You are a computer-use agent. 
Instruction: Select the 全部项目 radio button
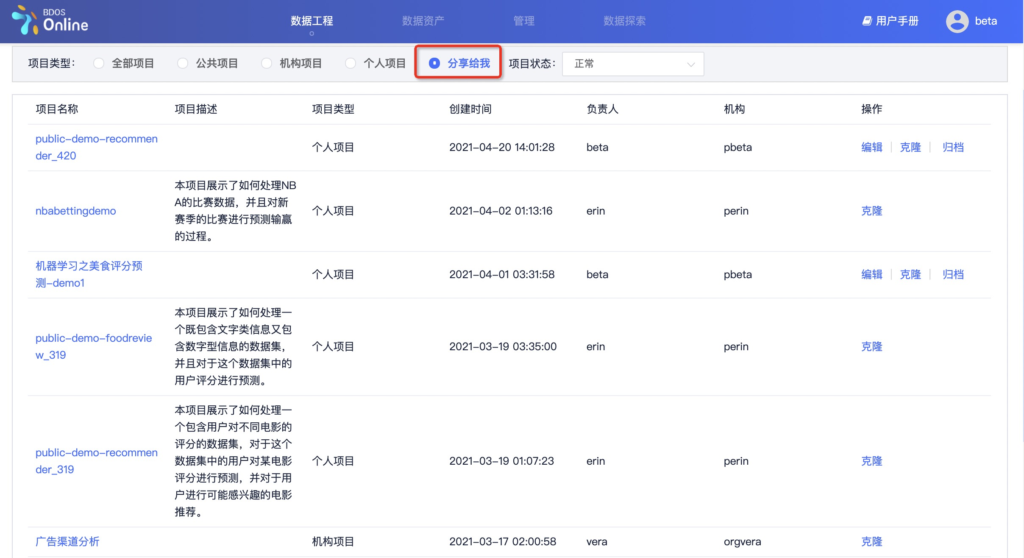click(99, 63)
